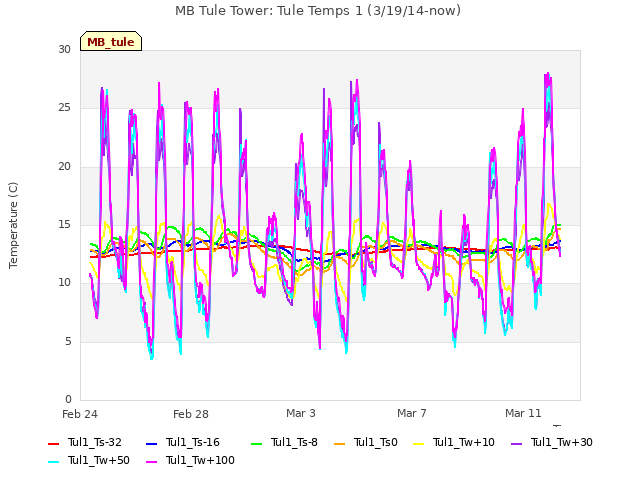Click the 20 y-axis tick label
Image resolution: width=640 pixels, height=480 pixels.
tap(64, 166)
